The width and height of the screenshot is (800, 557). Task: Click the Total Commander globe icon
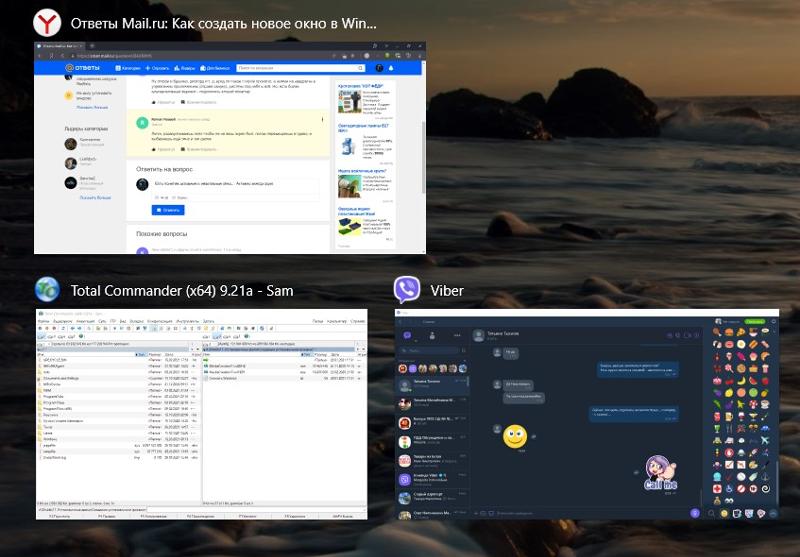[x=47, y=290]
